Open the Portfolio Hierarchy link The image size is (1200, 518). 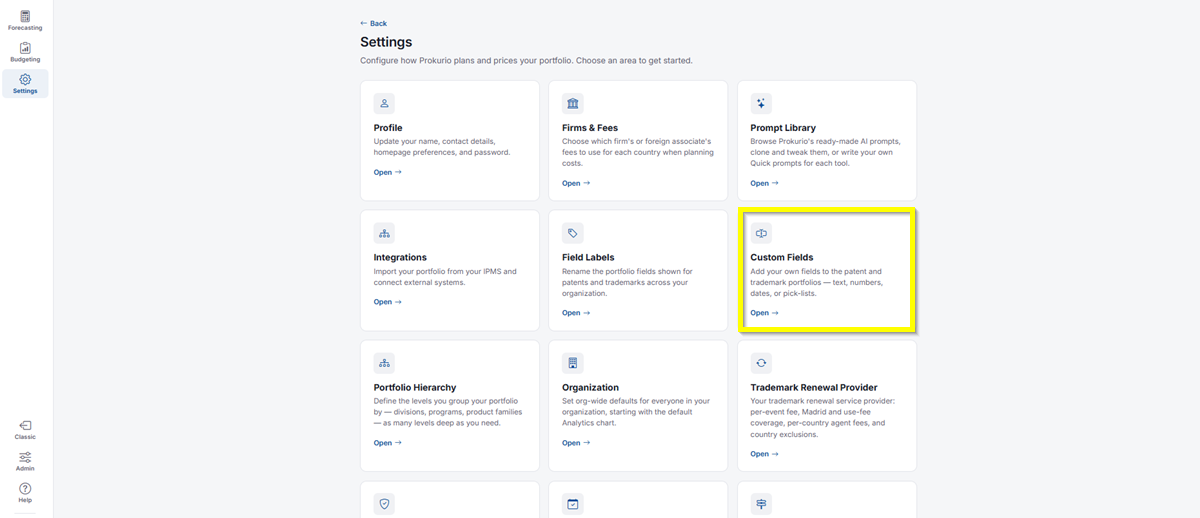pyautogui.click(x=388, y=443)
